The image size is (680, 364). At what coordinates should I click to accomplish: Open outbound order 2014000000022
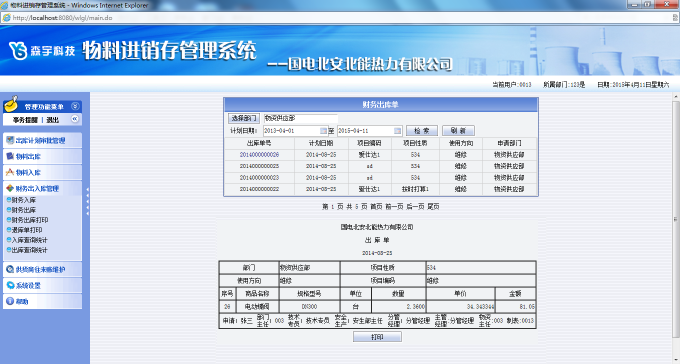tap(259, 189)
